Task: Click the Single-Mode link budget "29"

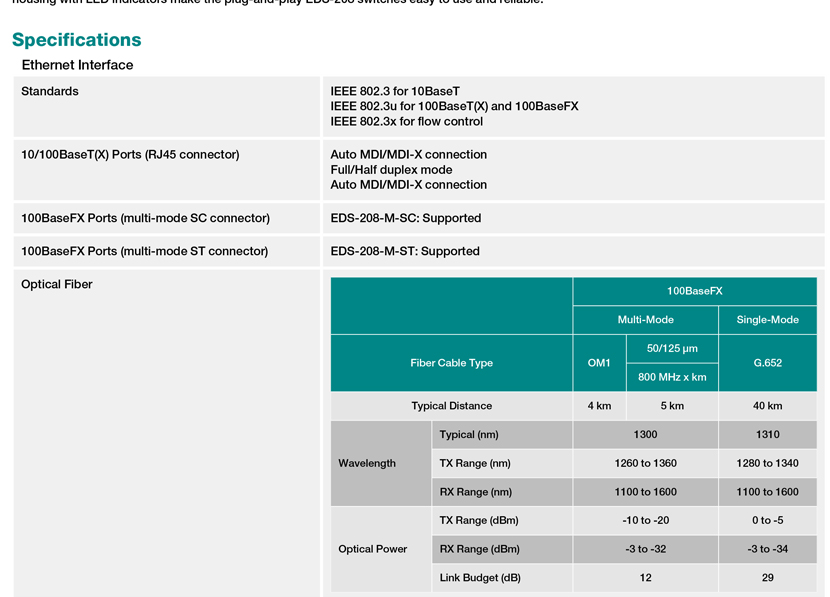Action: point(768,577)
